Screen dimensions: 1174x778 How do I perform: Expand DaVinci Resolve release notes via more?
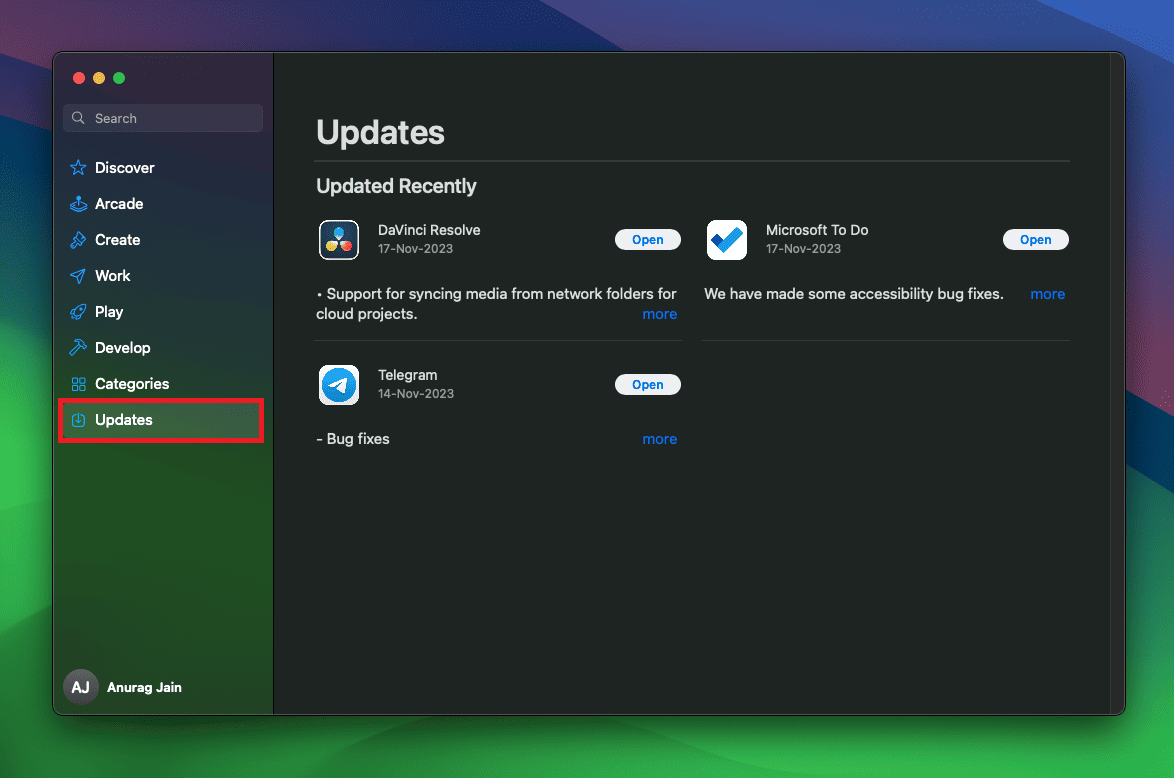tap(660, 314)
